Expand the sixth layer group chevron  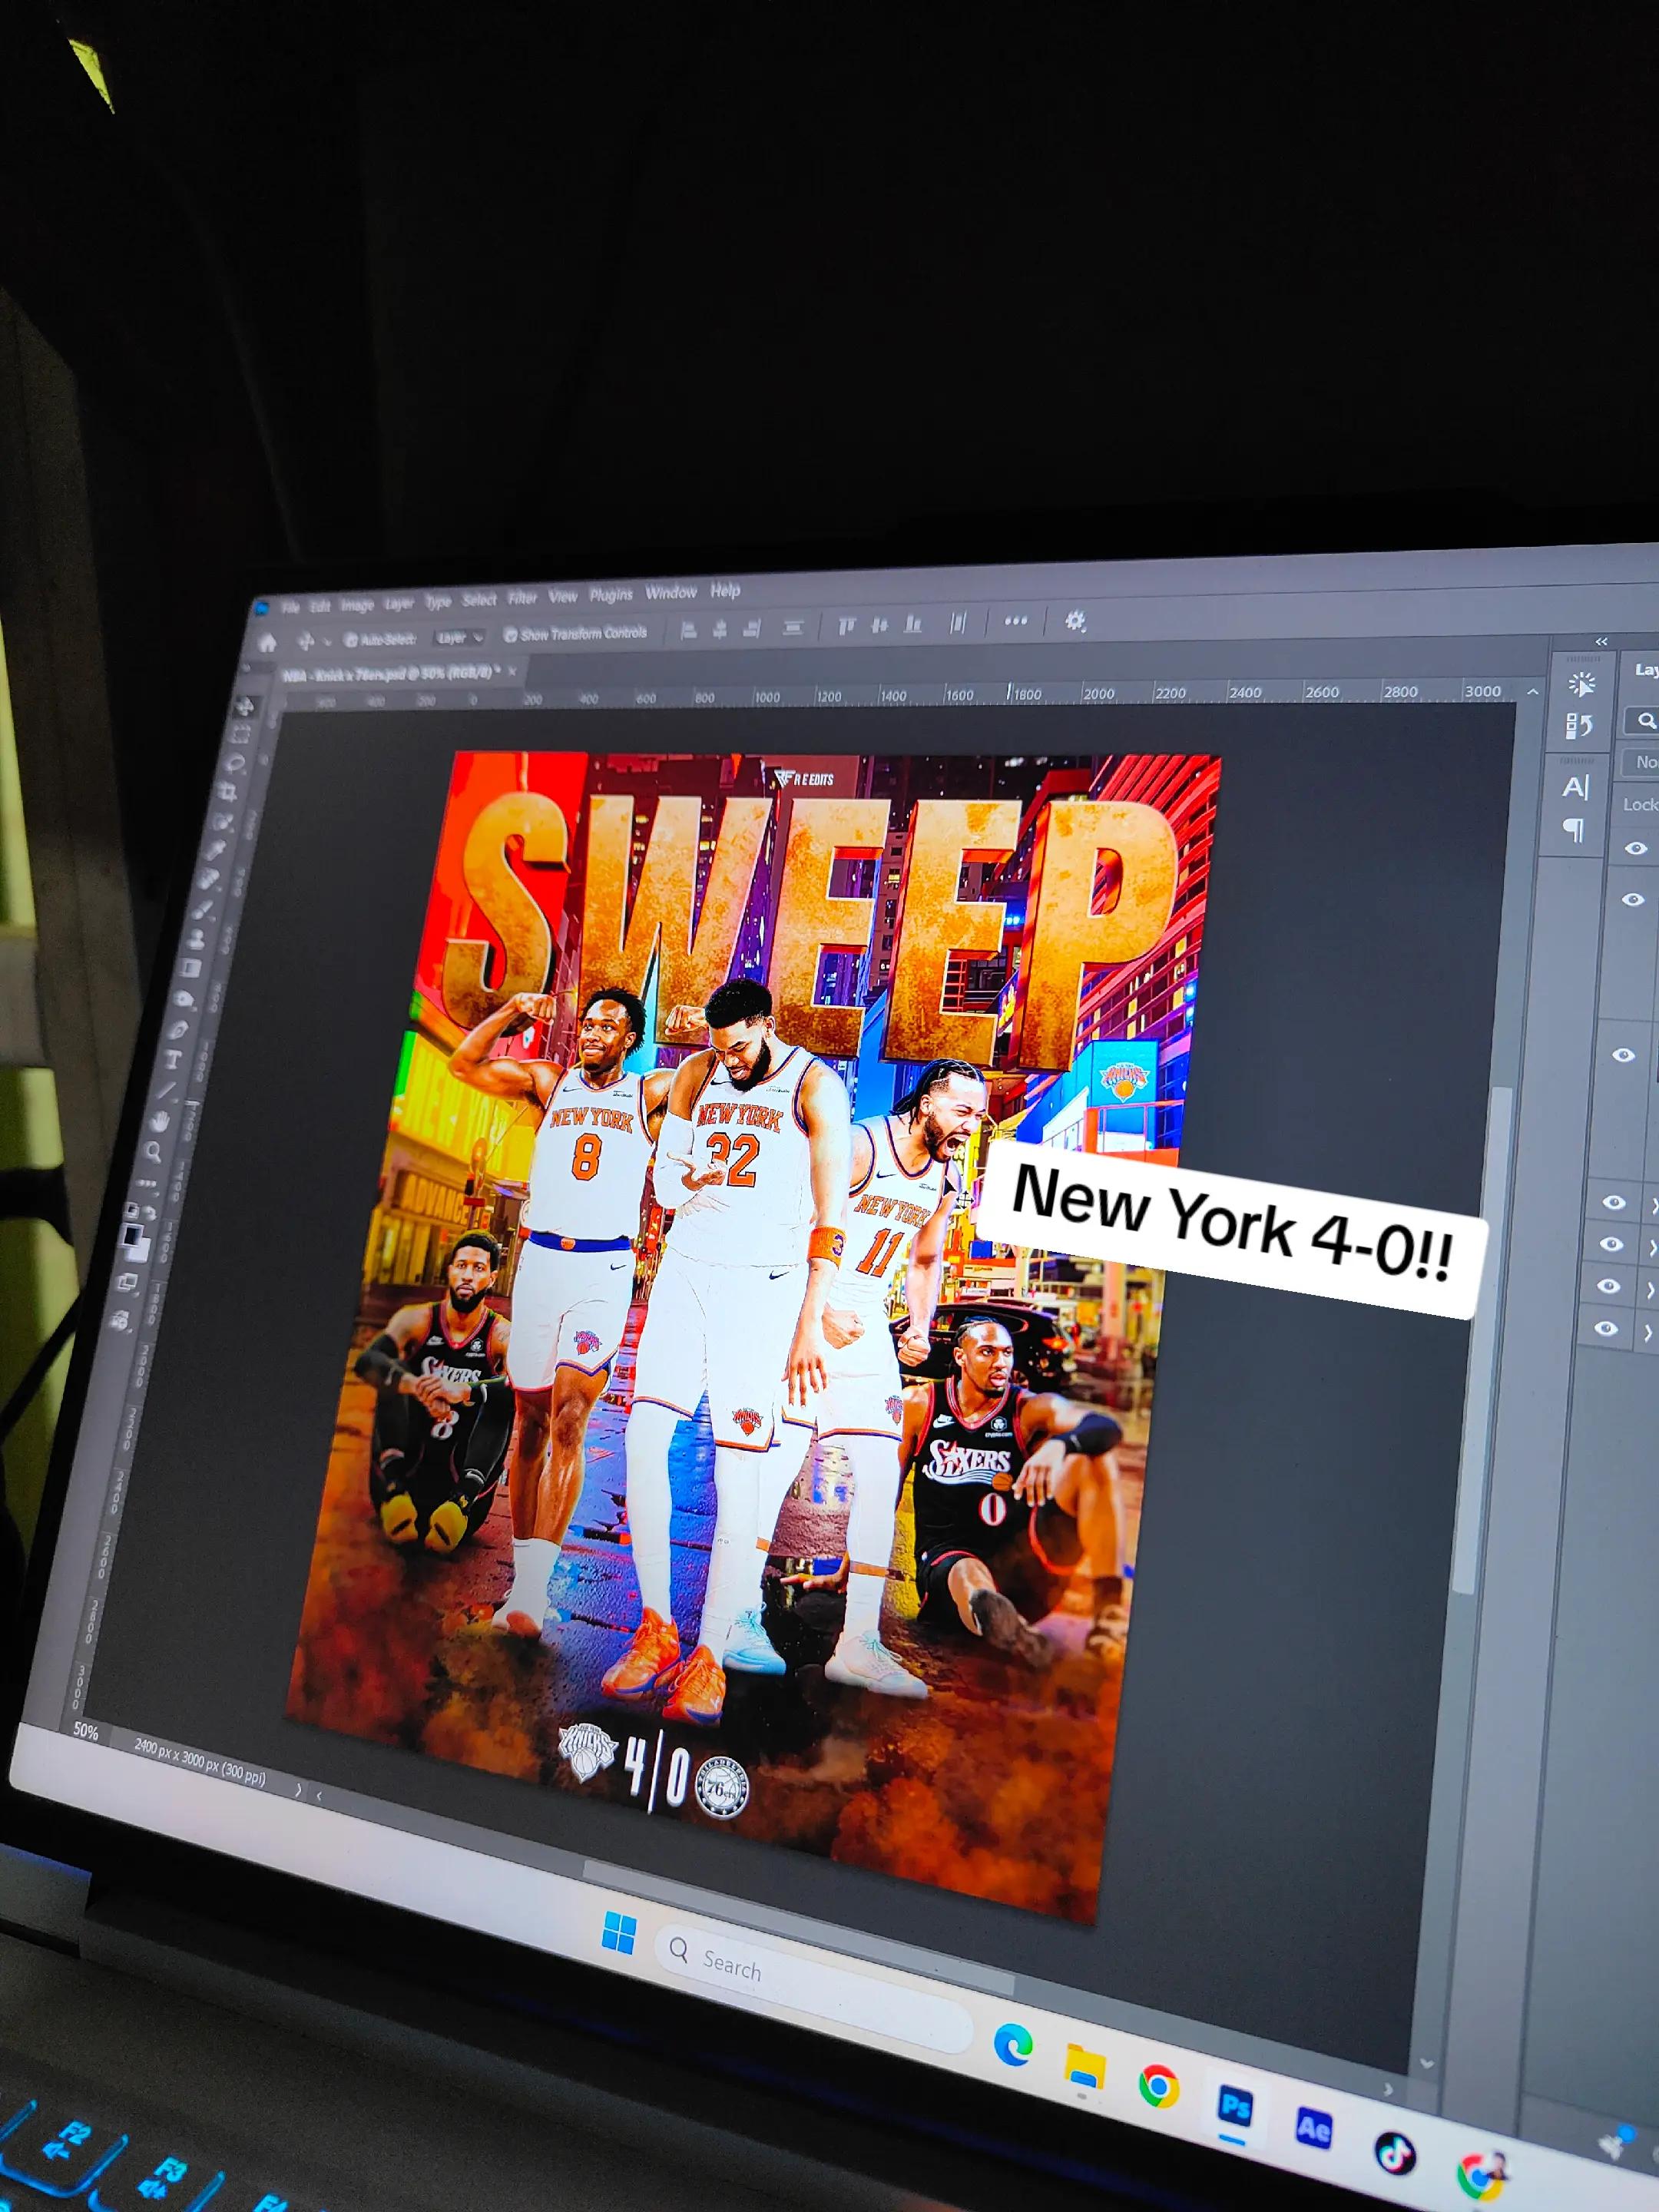point(1651,1291)
